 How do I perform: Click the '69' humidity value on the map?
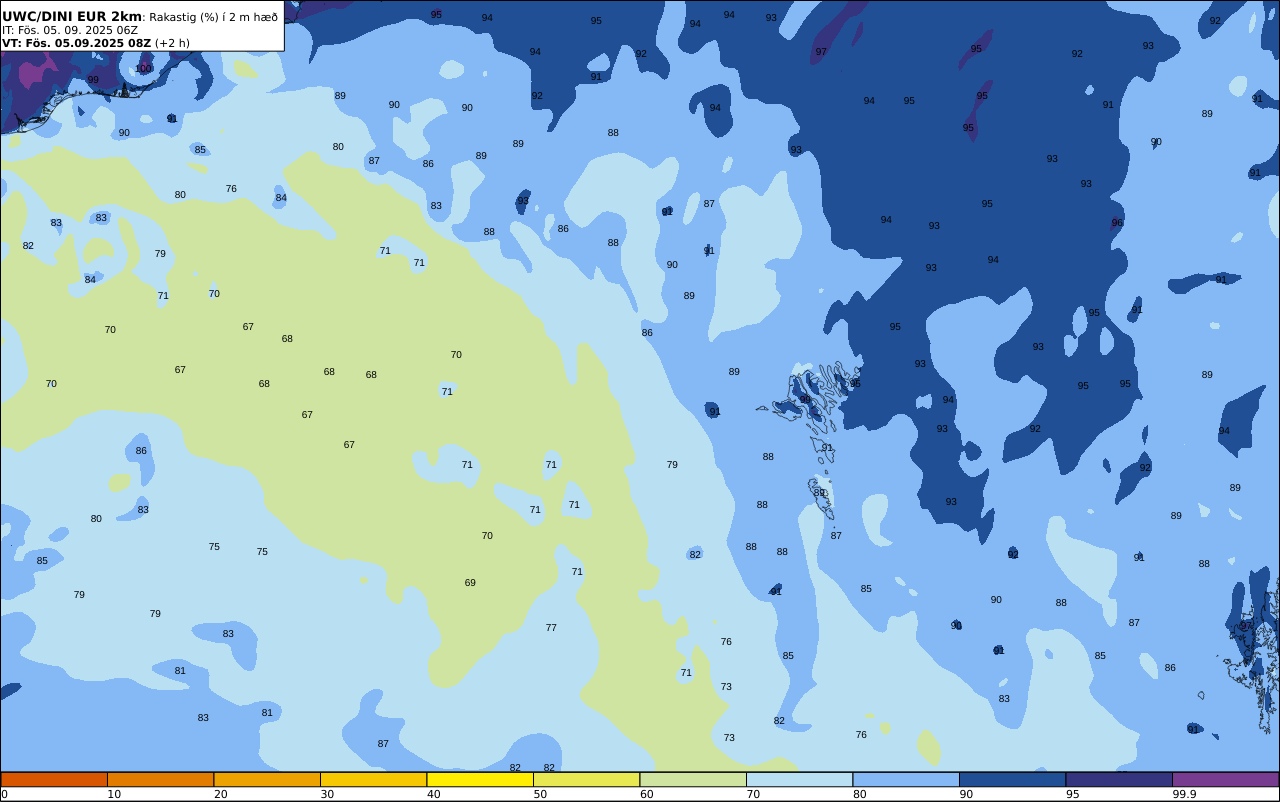470,583
